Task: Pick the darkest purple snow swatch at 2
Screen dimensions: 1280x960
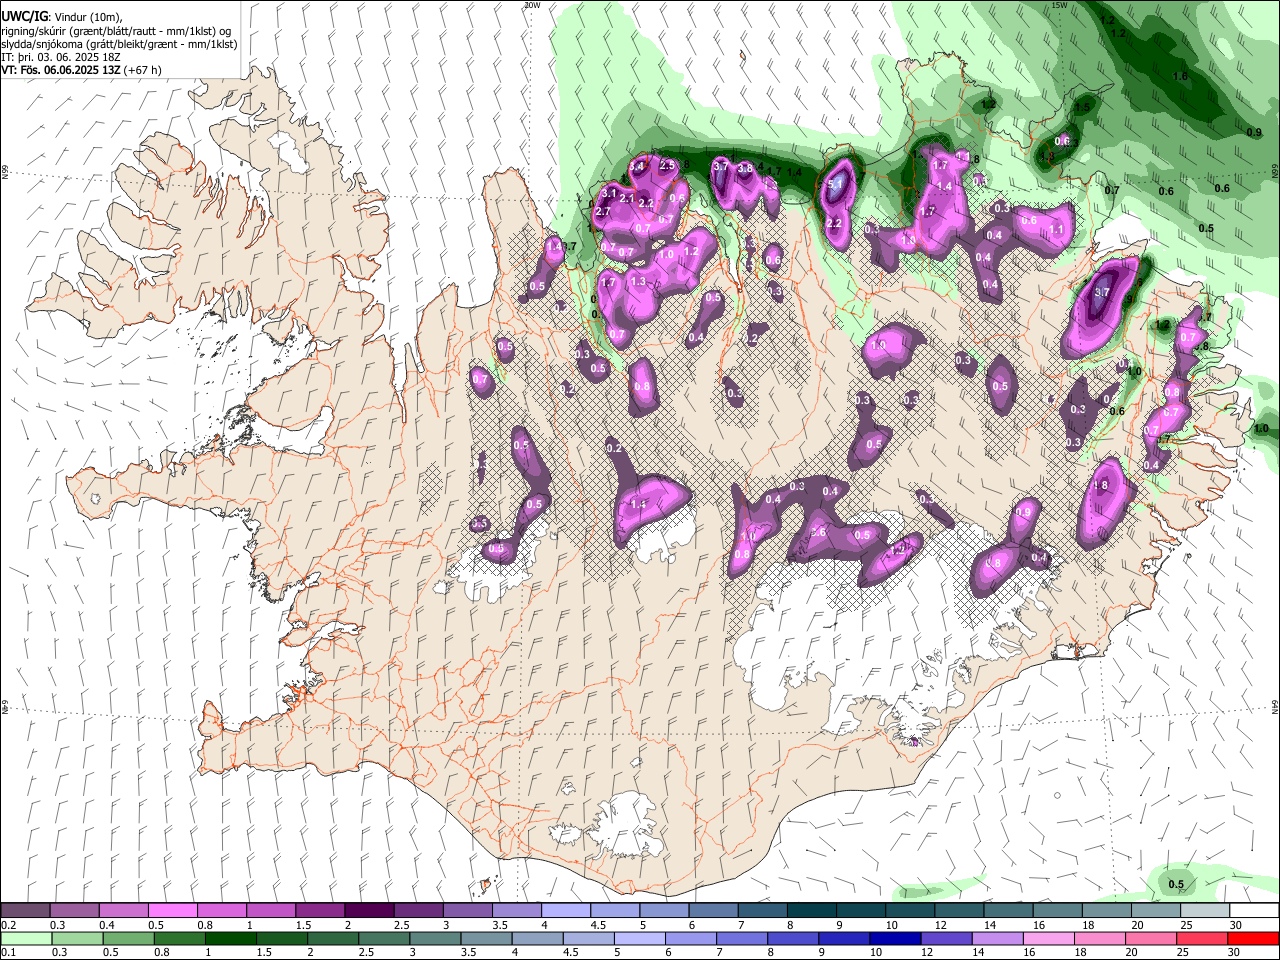Action: (x=368, y=911)
